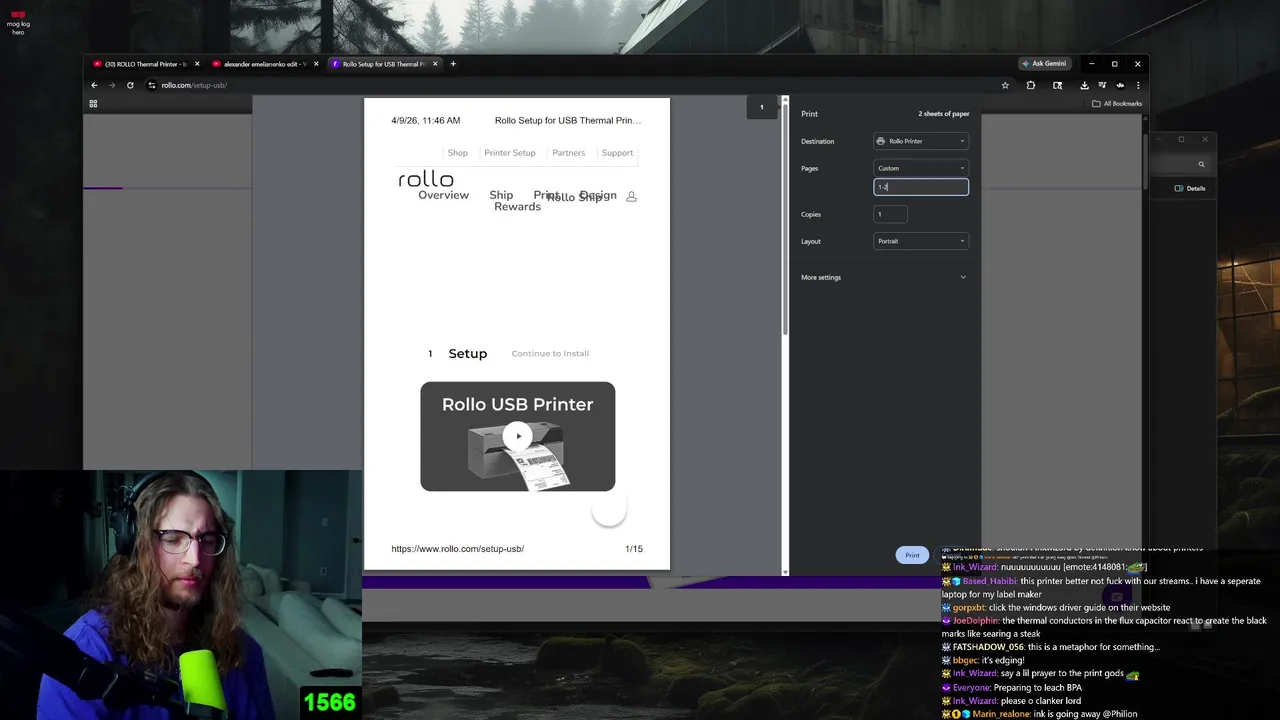Go forward in browser history
This screenshot has width=1280, height=720.
[x=112, y=85]
